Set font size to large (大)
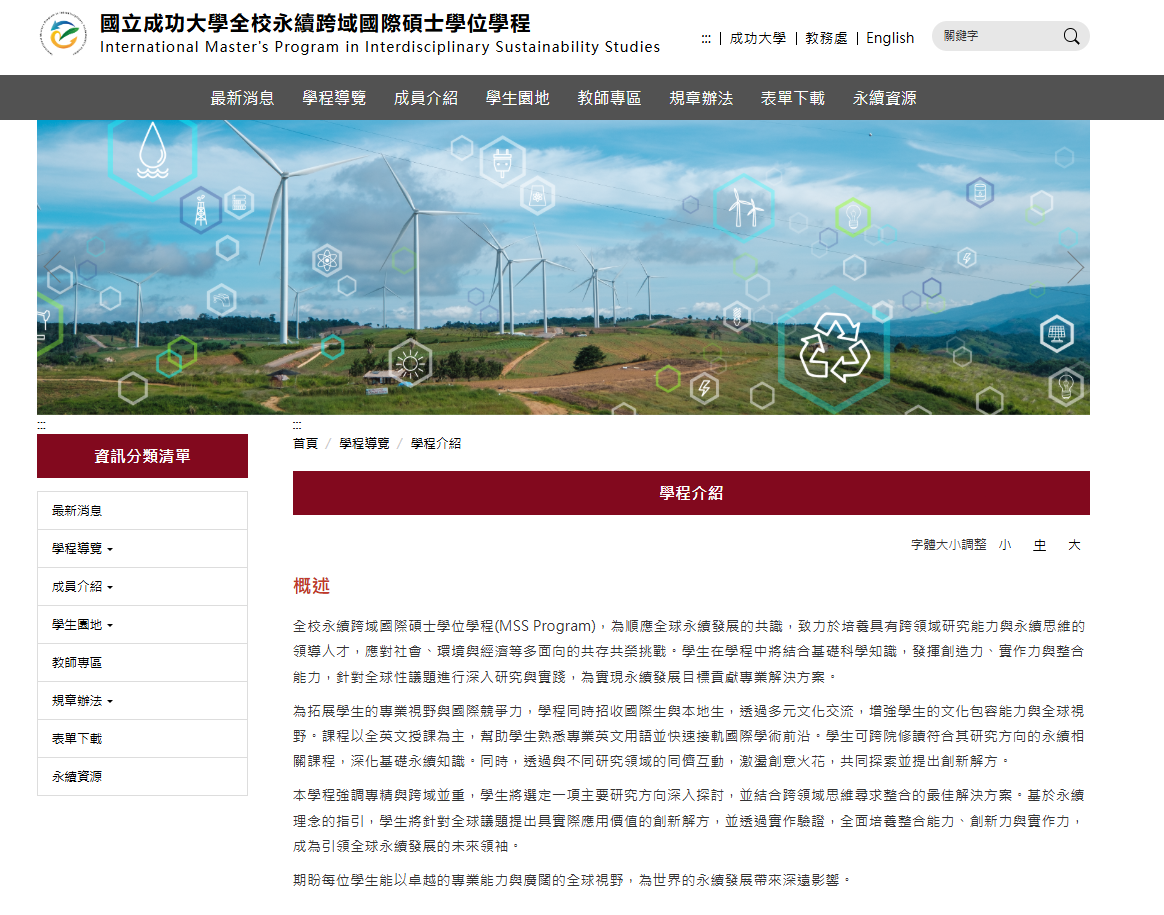The height and width of the screenshot is (915, 1164). point(1074,545)
